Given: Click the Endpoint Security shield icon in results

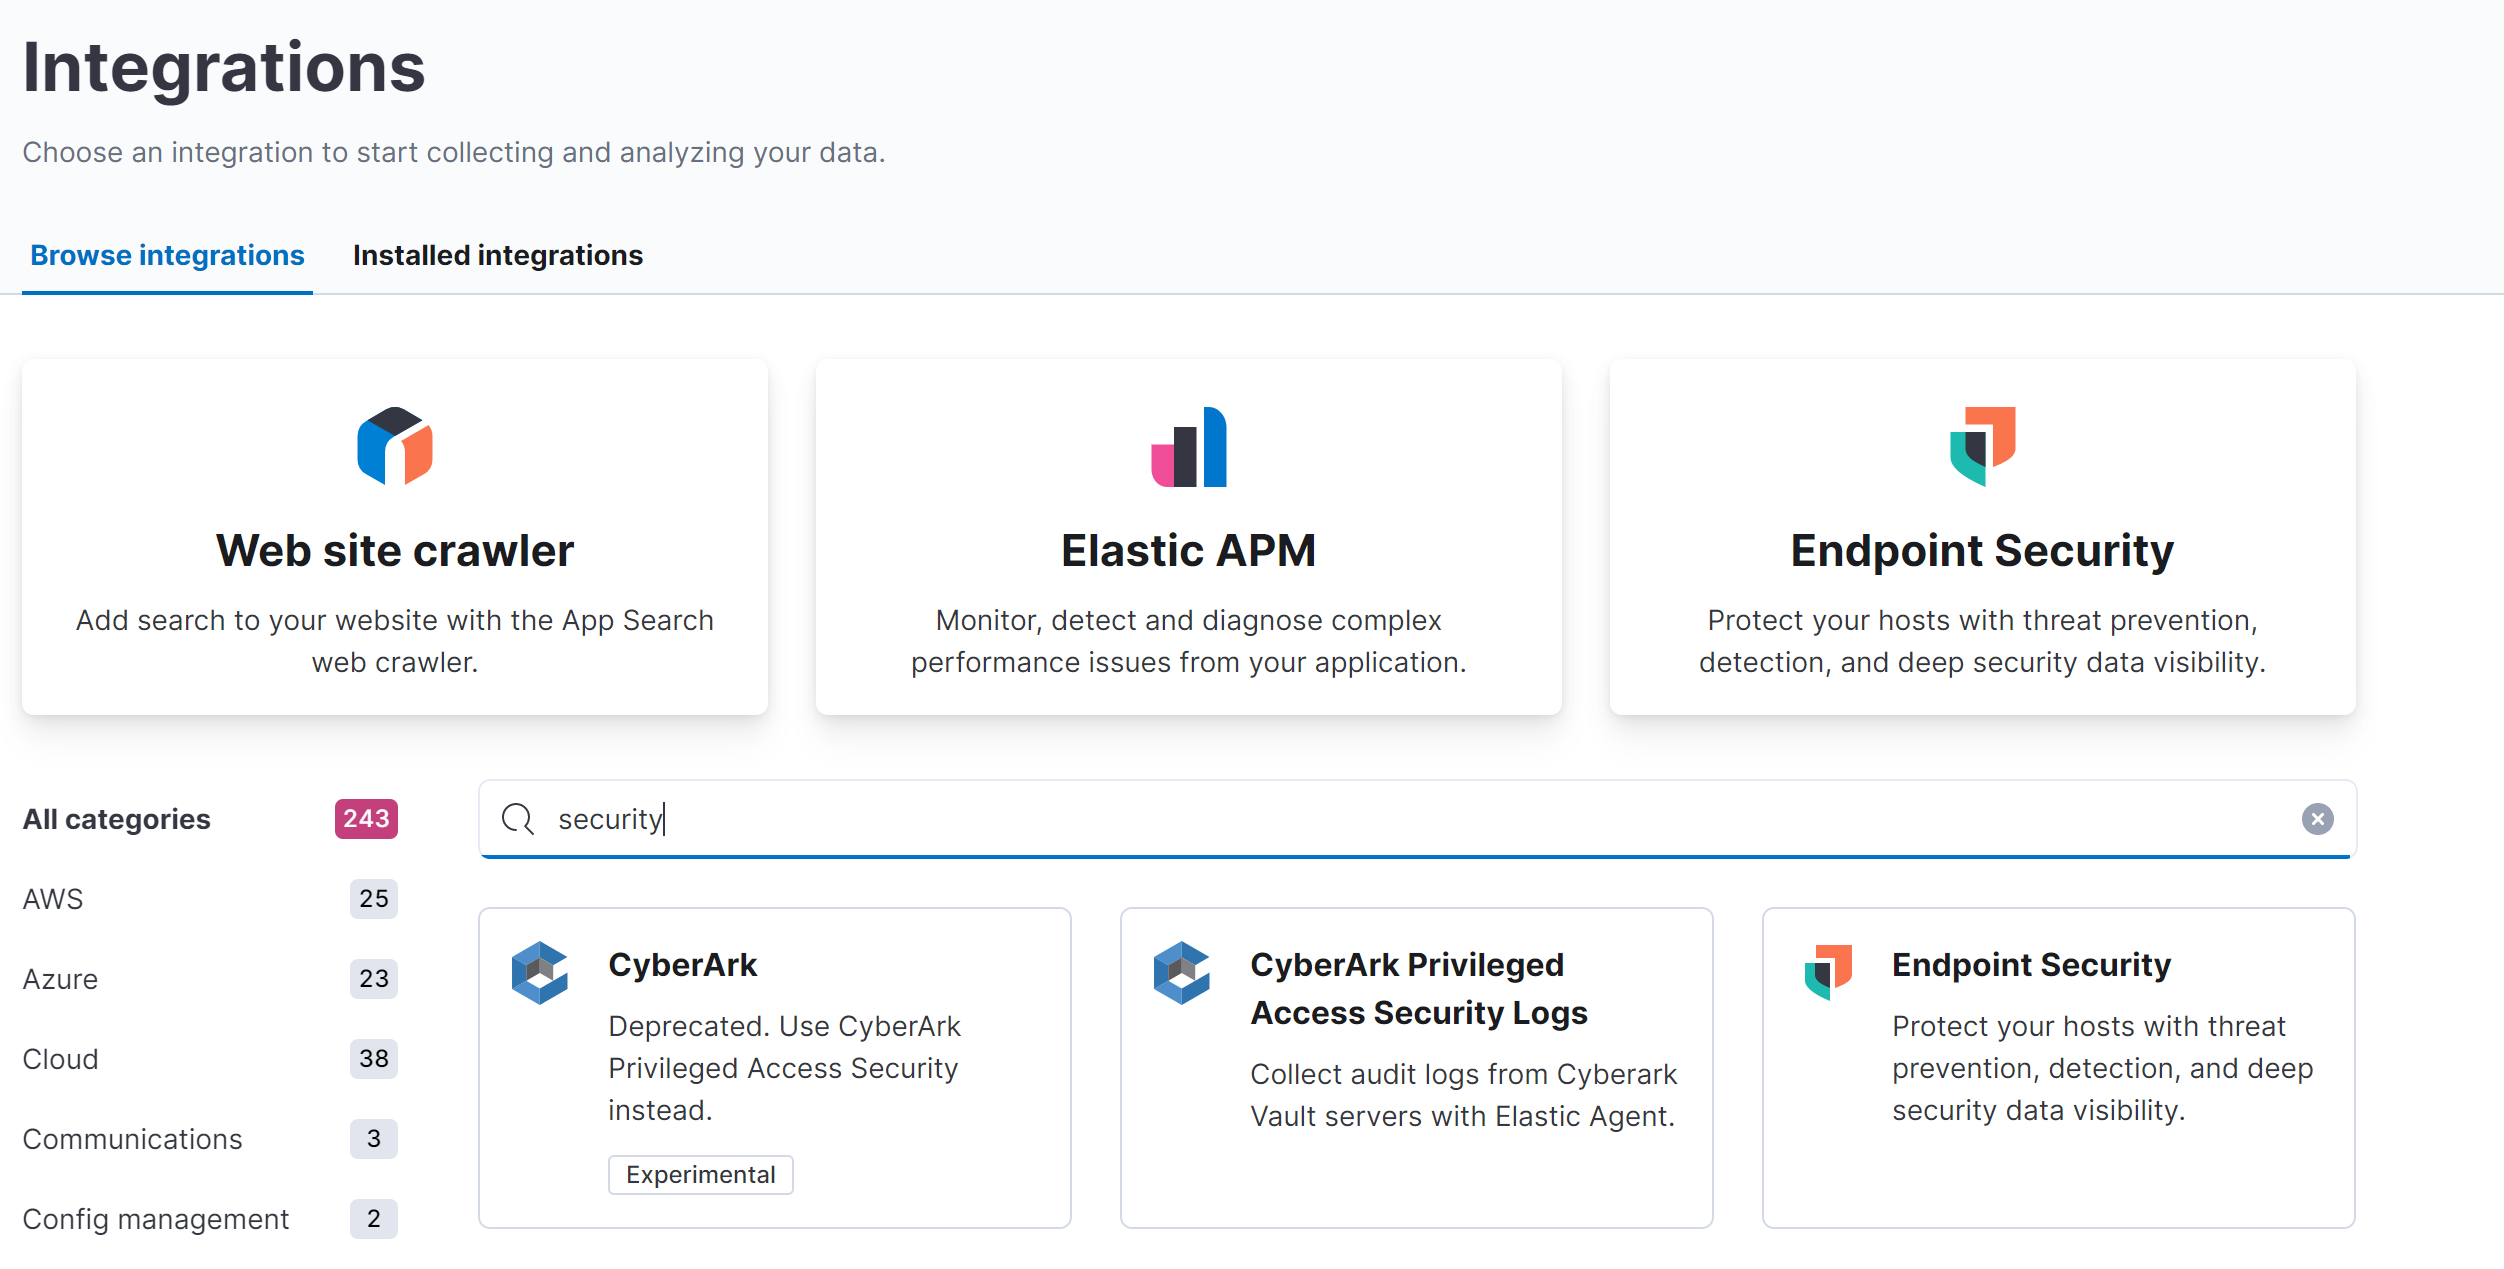Looking at the screenshot, I should click(x=1828, y=971).
